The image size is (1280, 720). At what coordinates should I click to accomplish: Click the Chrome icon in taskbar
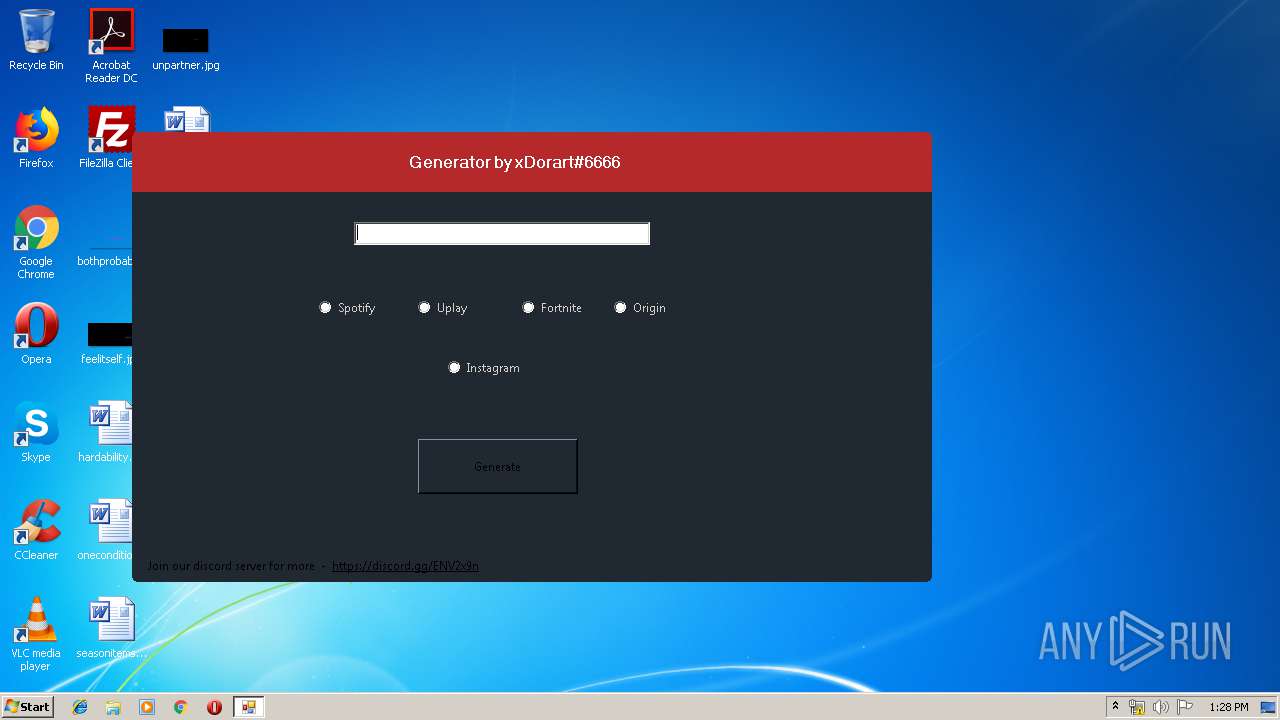pos(181,707)
